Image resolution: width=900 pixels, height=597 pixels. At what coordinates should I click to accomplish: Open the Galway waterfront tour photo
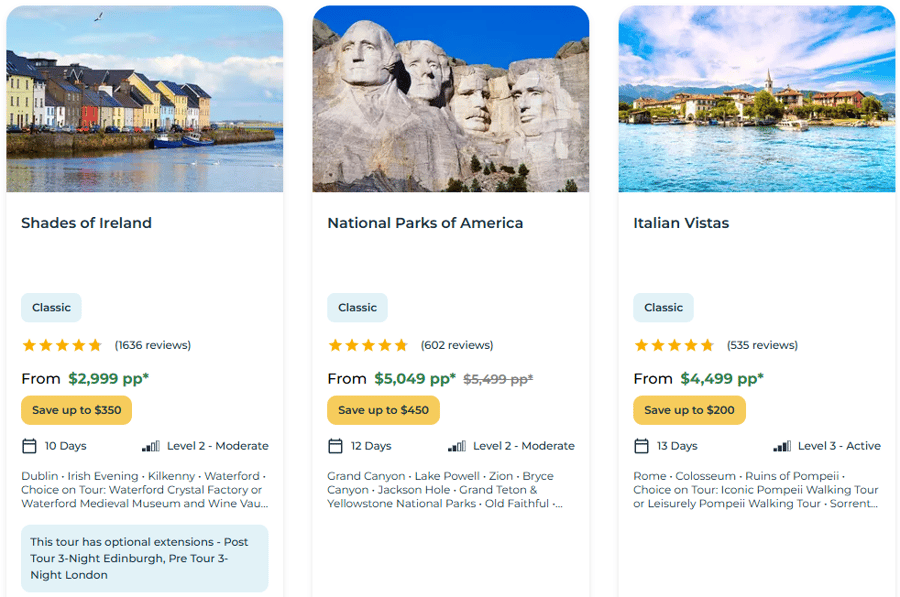point(144,99)
